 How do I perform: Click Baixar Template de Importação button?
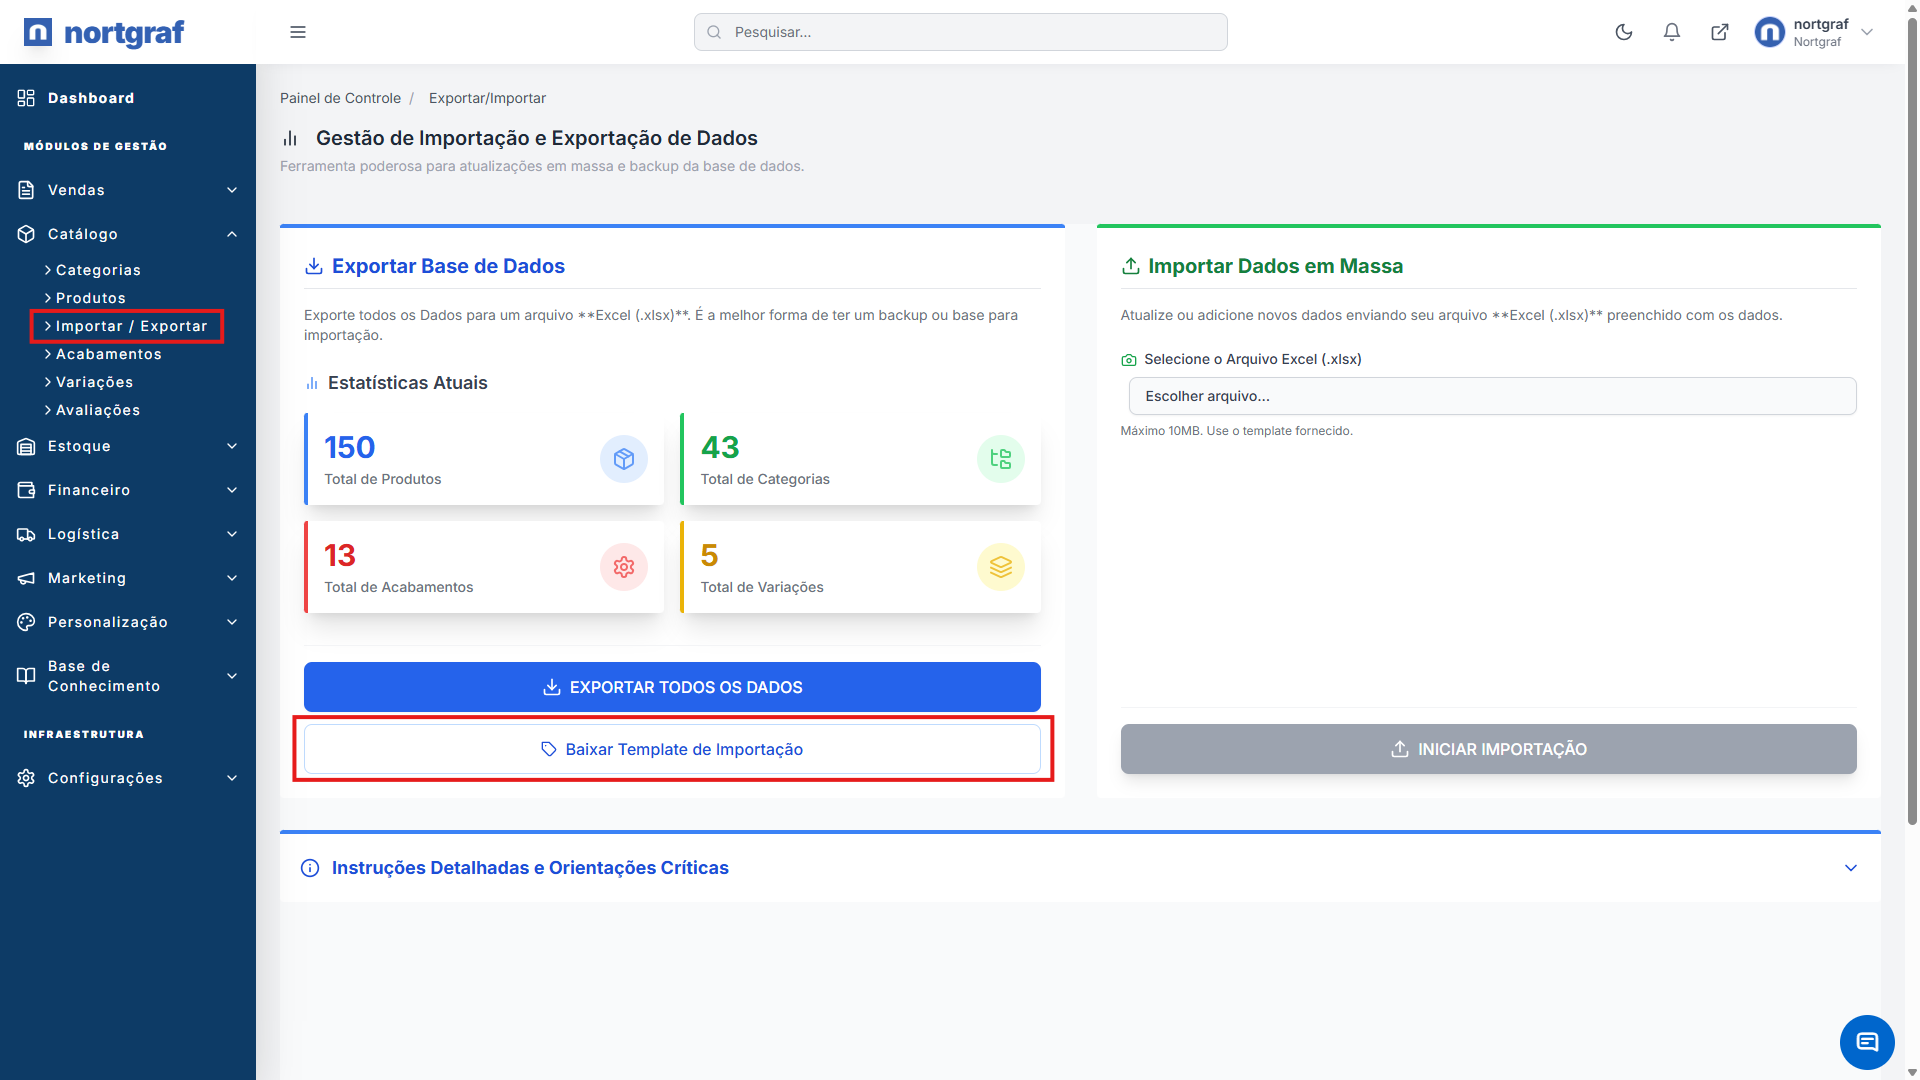click(x=672, y=749)
